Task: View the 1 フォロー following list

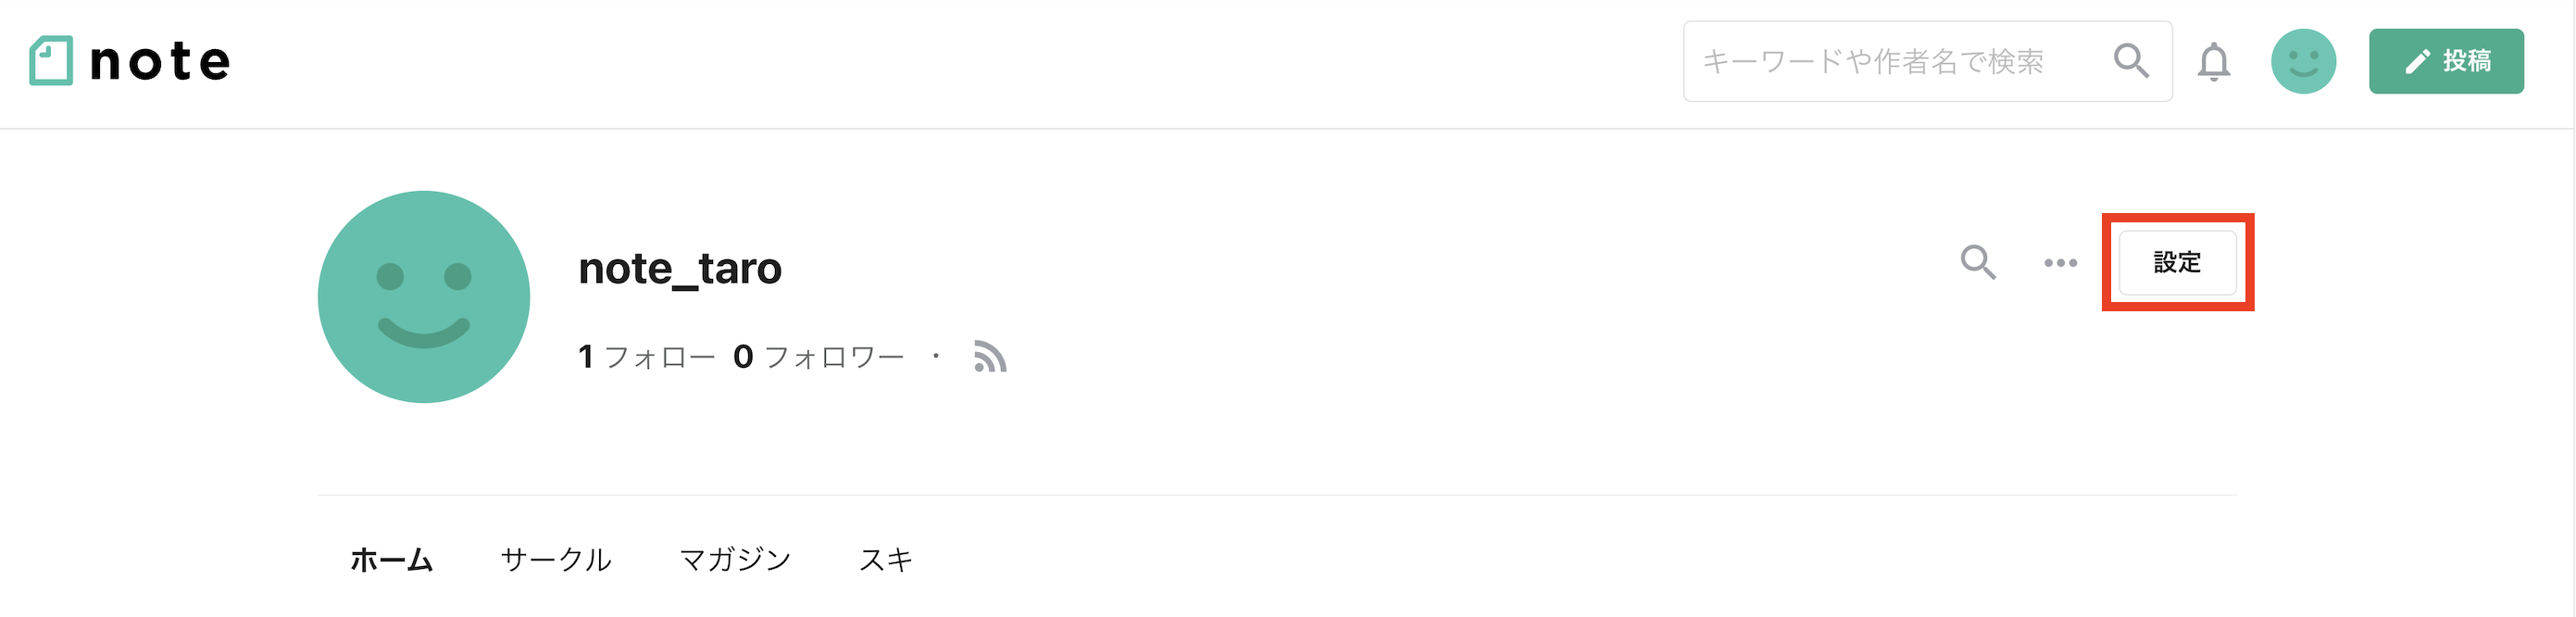Action: 646,357
